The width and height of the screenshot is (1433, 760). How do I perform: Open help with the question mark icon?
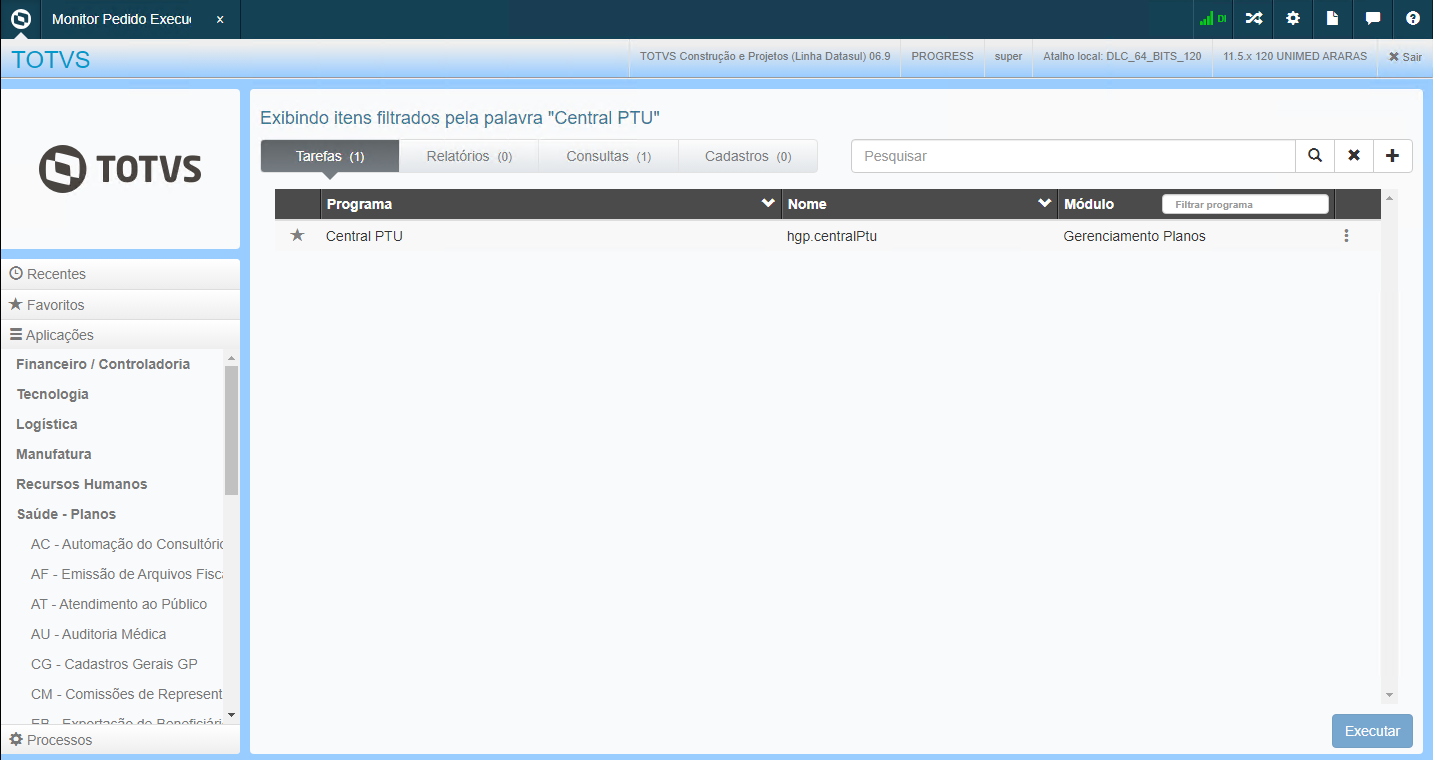[1413, 18]
